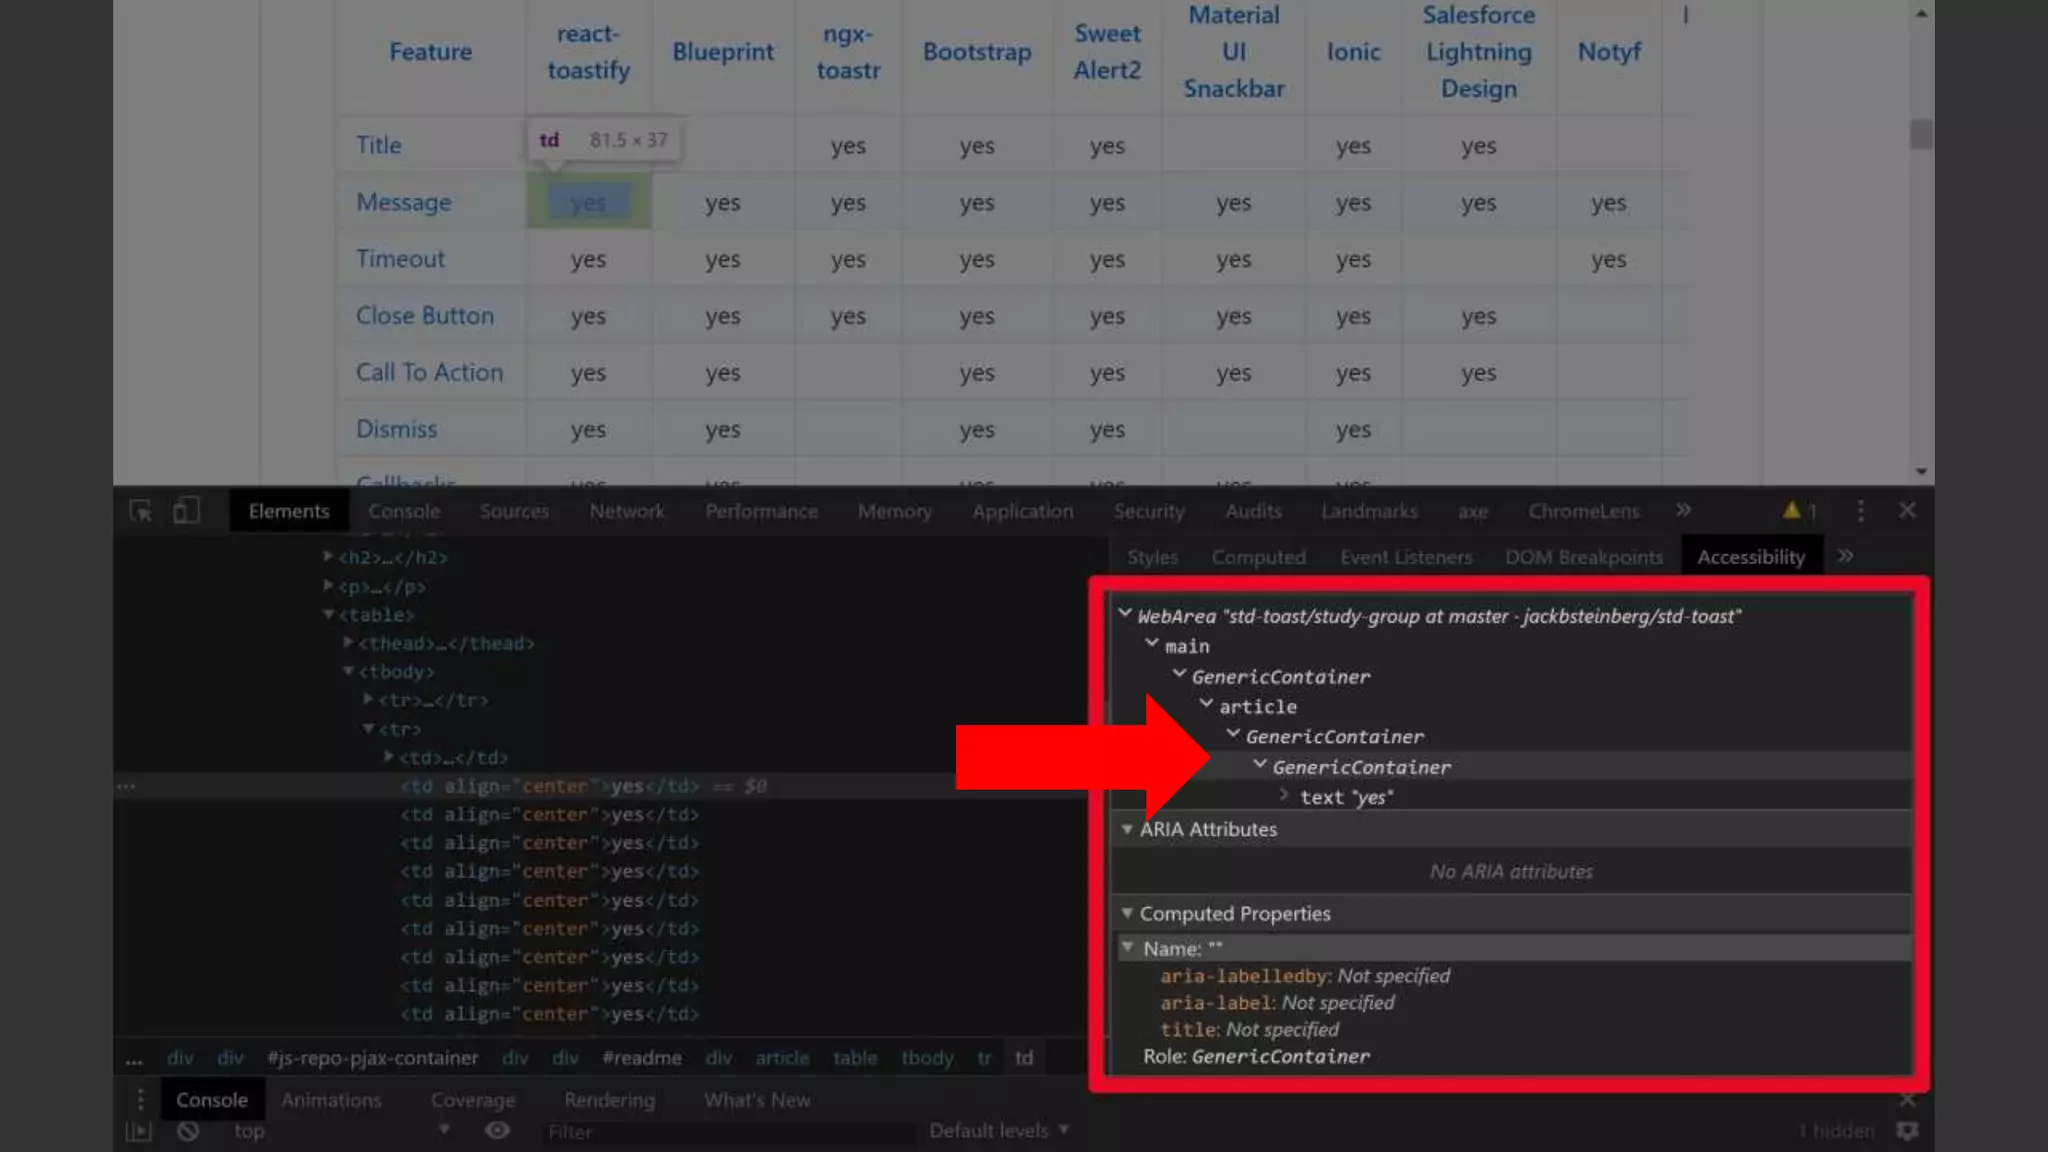Viewport: 2048px width, 1152px height.
Task: Open the DevTools kebab menu
Action: [1861, 511]
